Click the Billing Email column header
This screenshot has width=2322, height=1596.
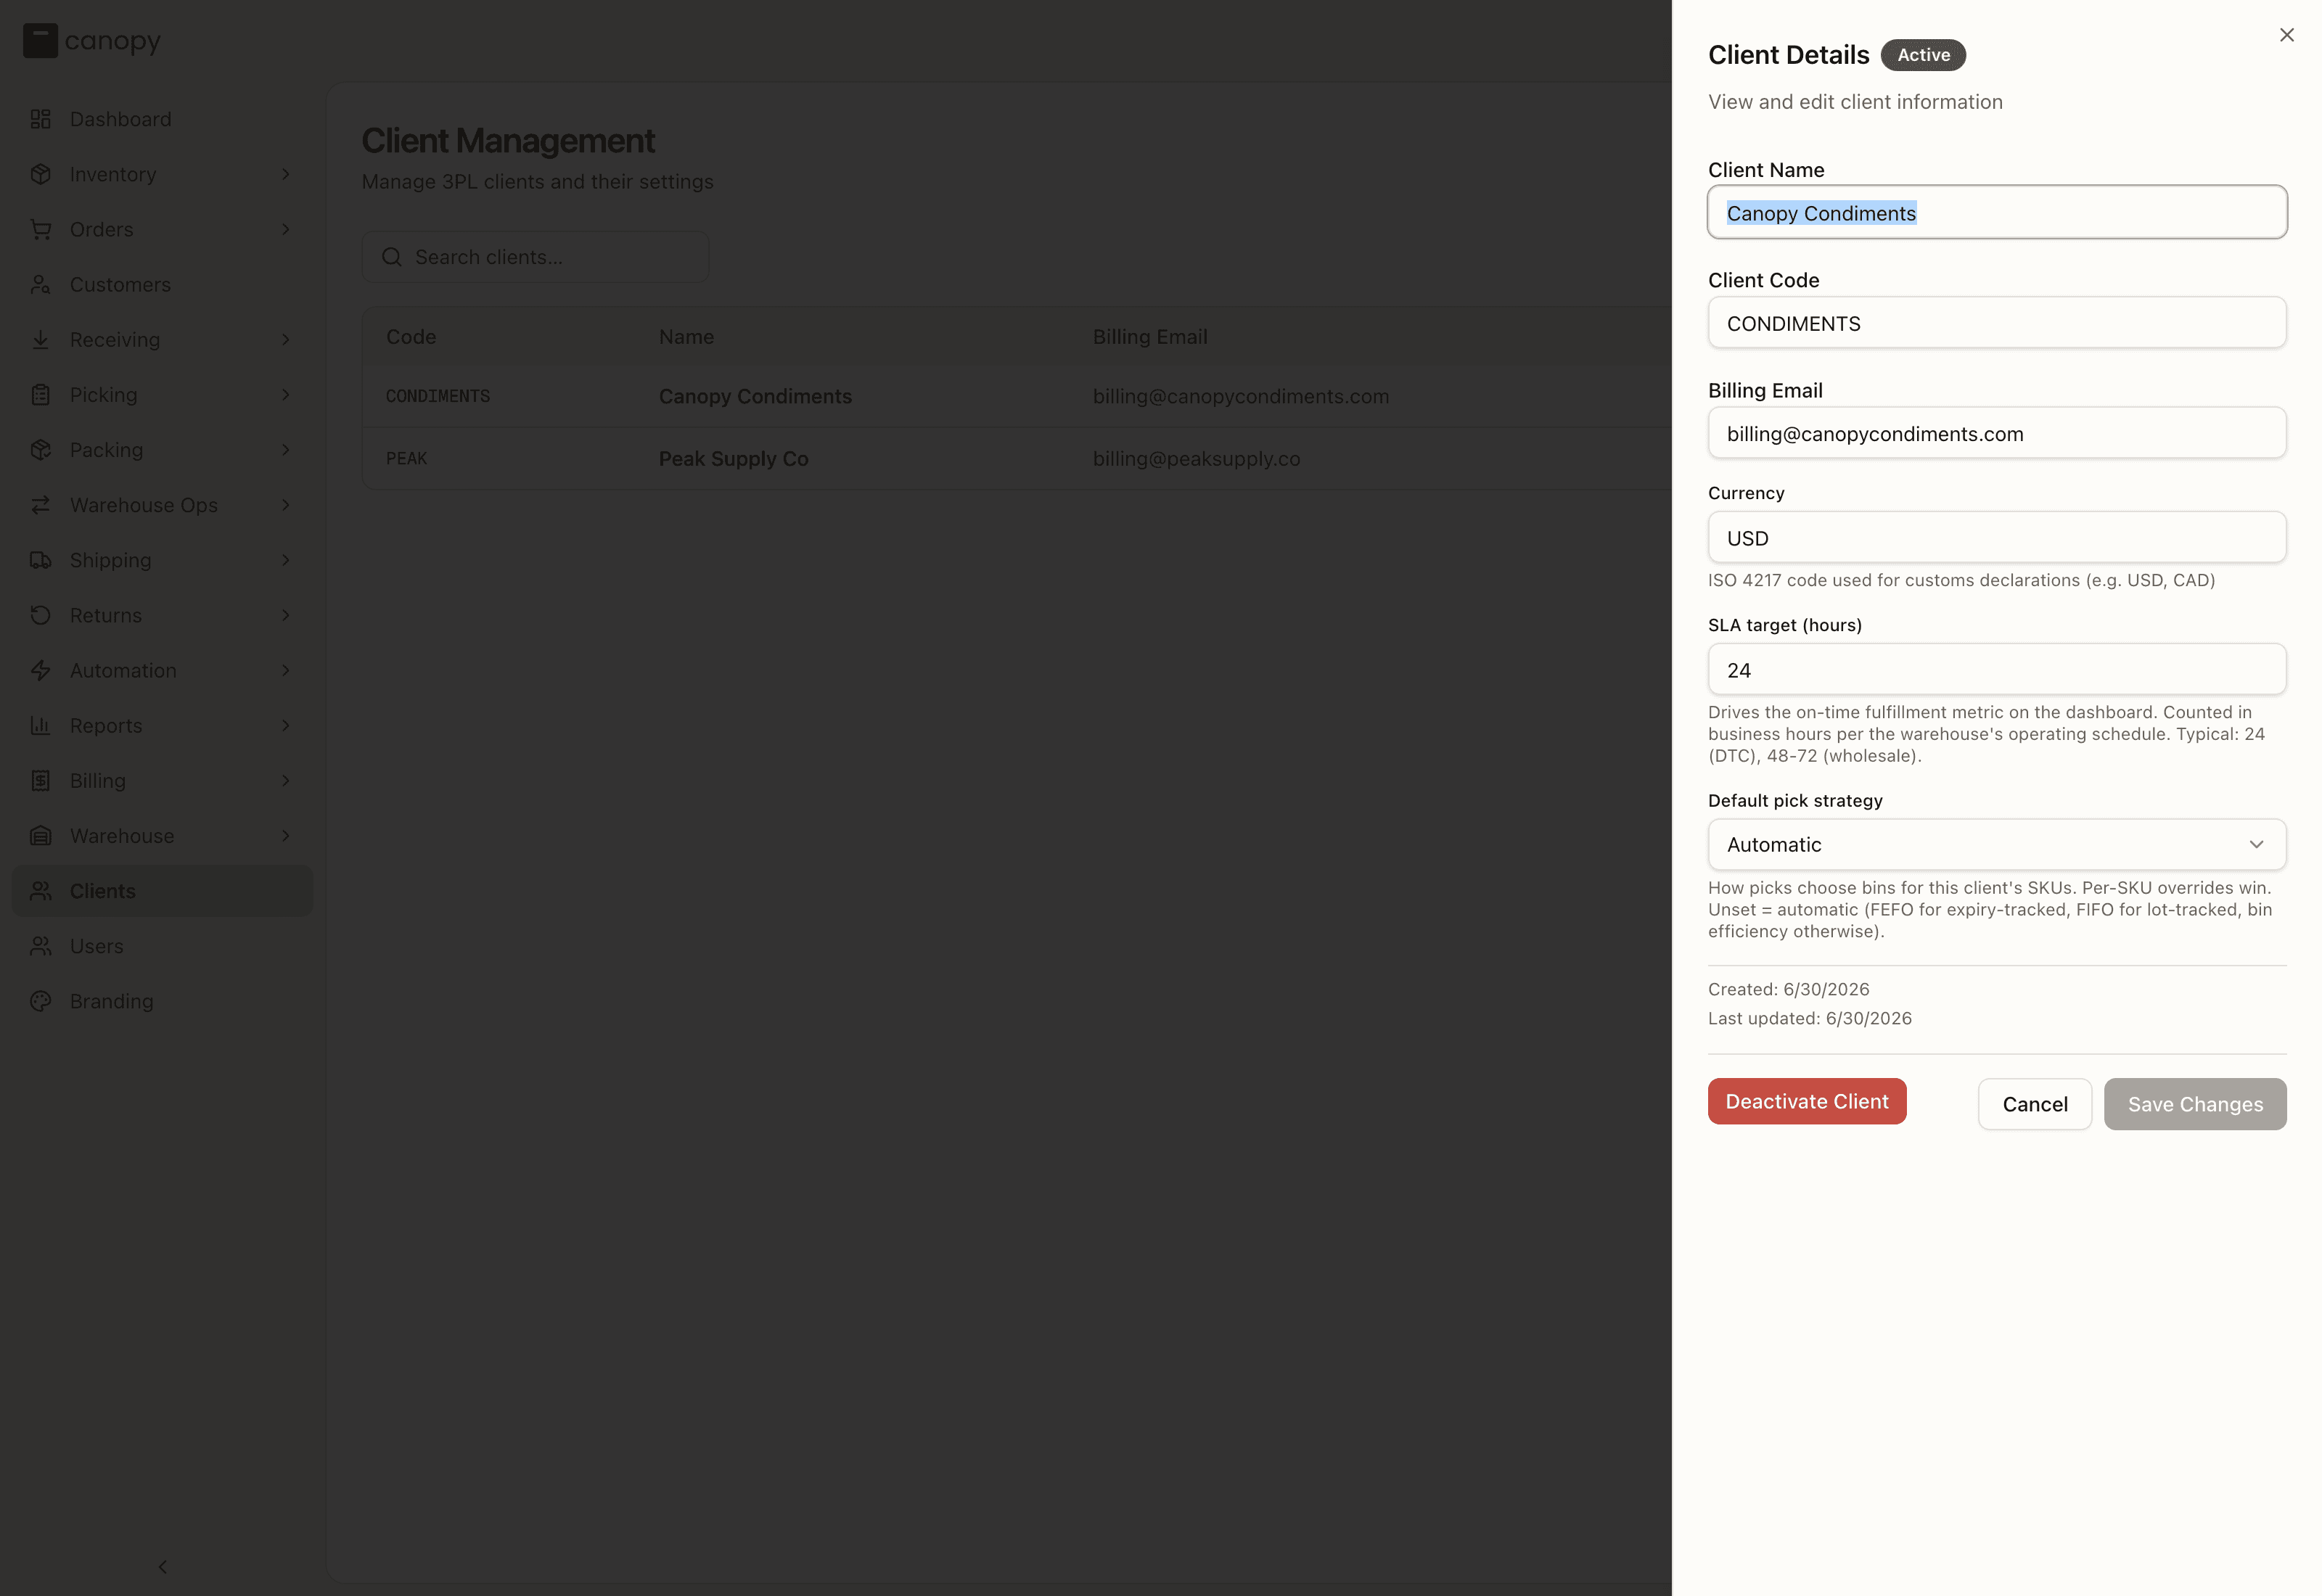coord(1150,337)
